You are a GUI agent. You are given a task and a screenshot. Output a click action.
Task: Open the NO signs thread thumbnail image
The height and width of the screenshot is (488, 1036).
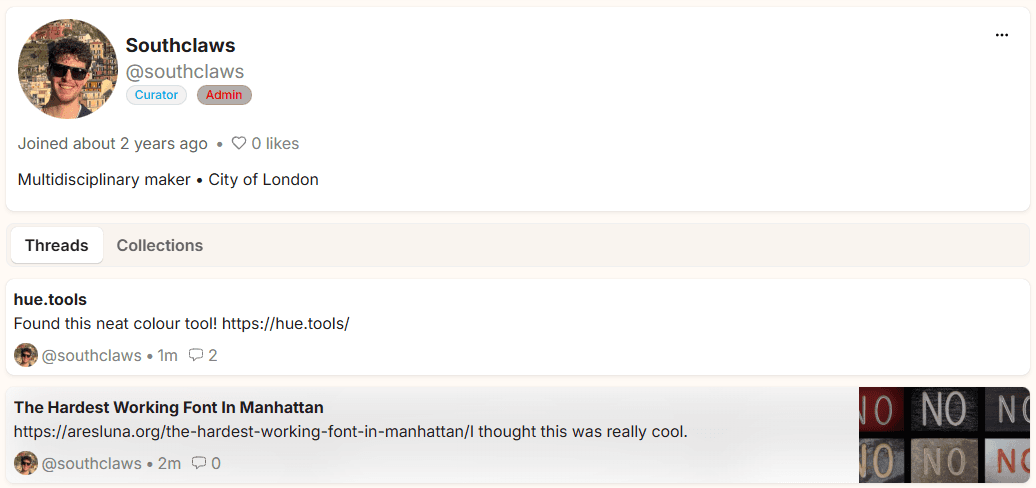944,435
